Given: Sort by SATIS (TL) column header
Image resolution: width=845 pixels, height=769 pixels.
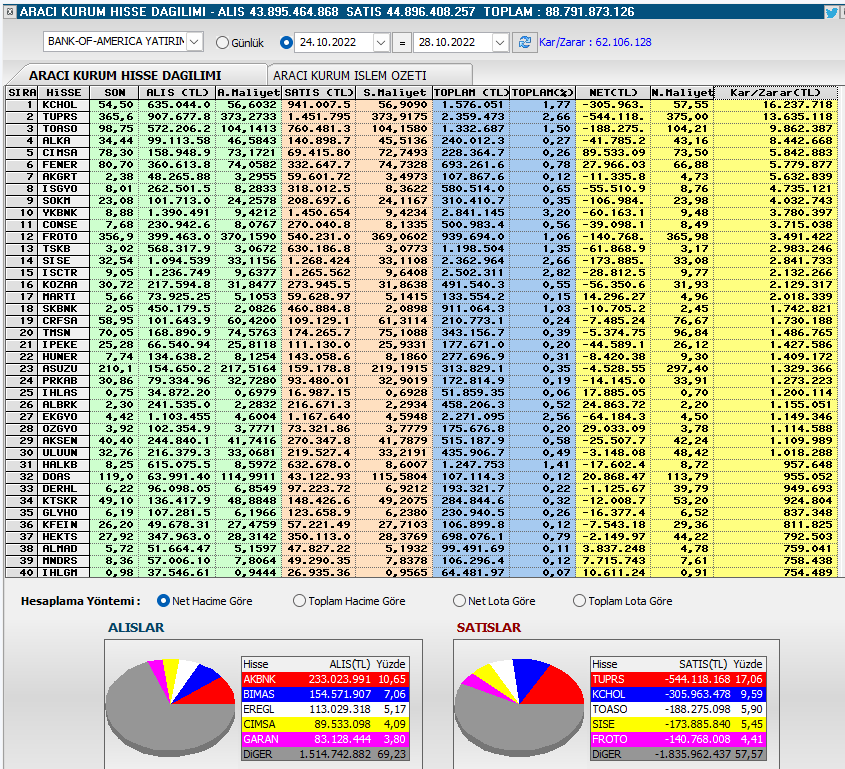Looking at the screenshot, I should coord(319,93).
